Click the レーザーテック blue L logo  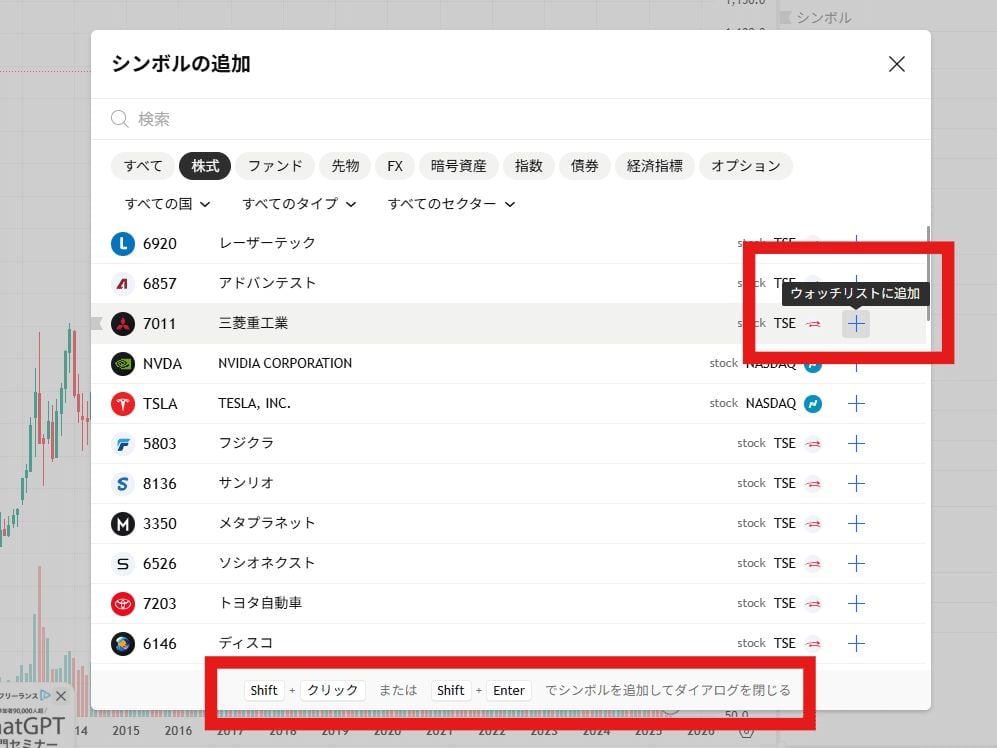click(123, 244)
